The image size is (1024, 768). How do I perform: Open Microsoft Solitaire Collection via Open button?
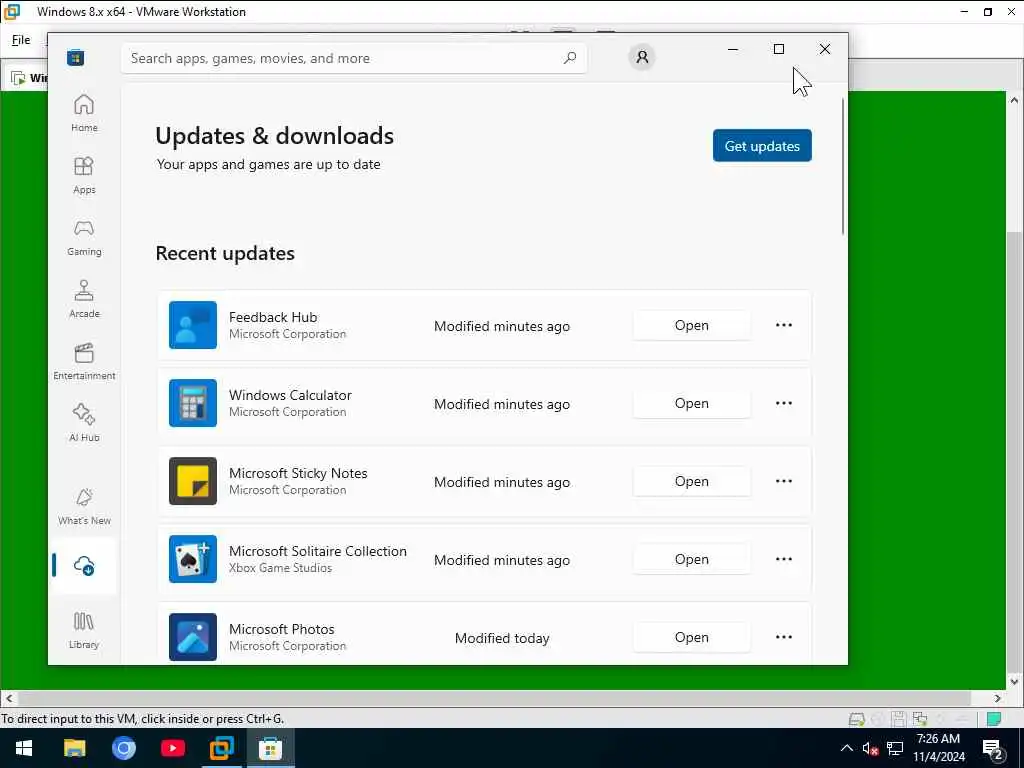pyautogui.click(x=692, y=559)
